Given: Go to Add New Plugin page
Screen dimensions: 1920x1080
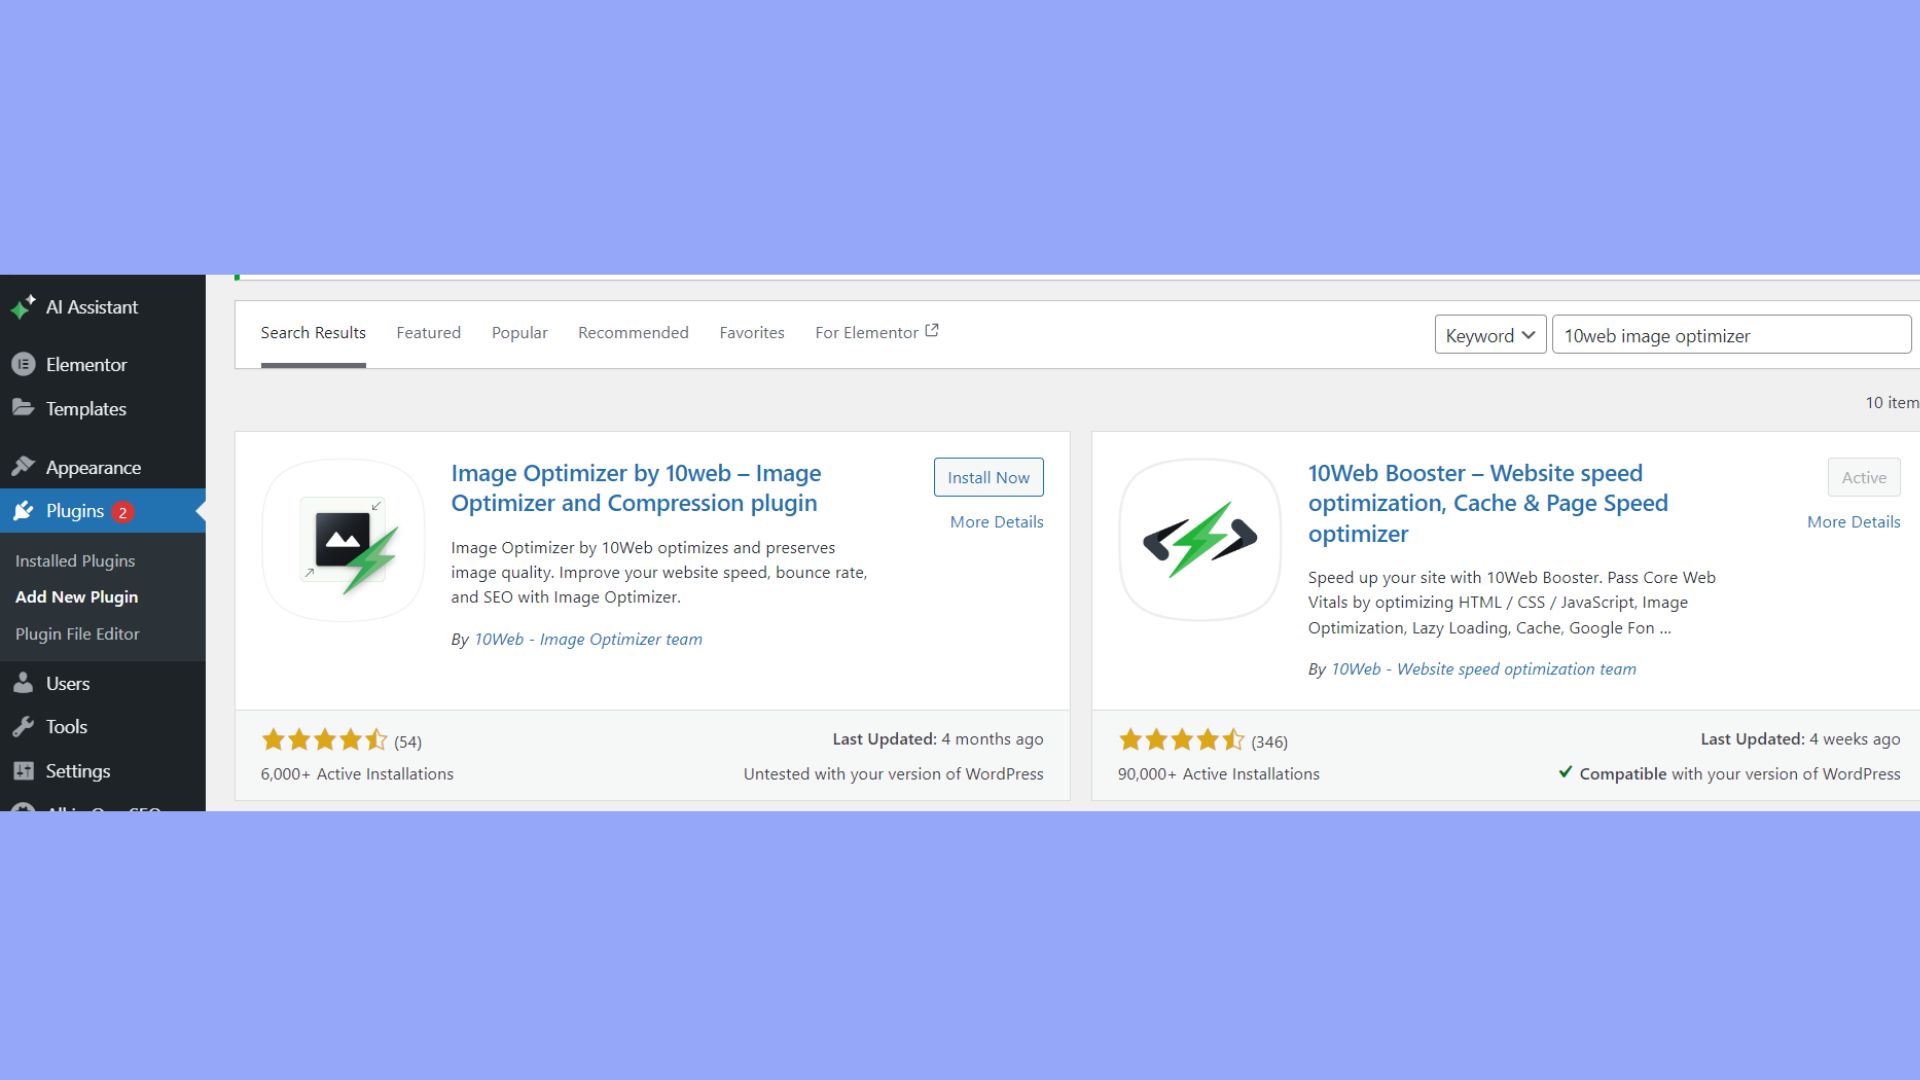Looking at the screenshot, I should click(76, 596).
